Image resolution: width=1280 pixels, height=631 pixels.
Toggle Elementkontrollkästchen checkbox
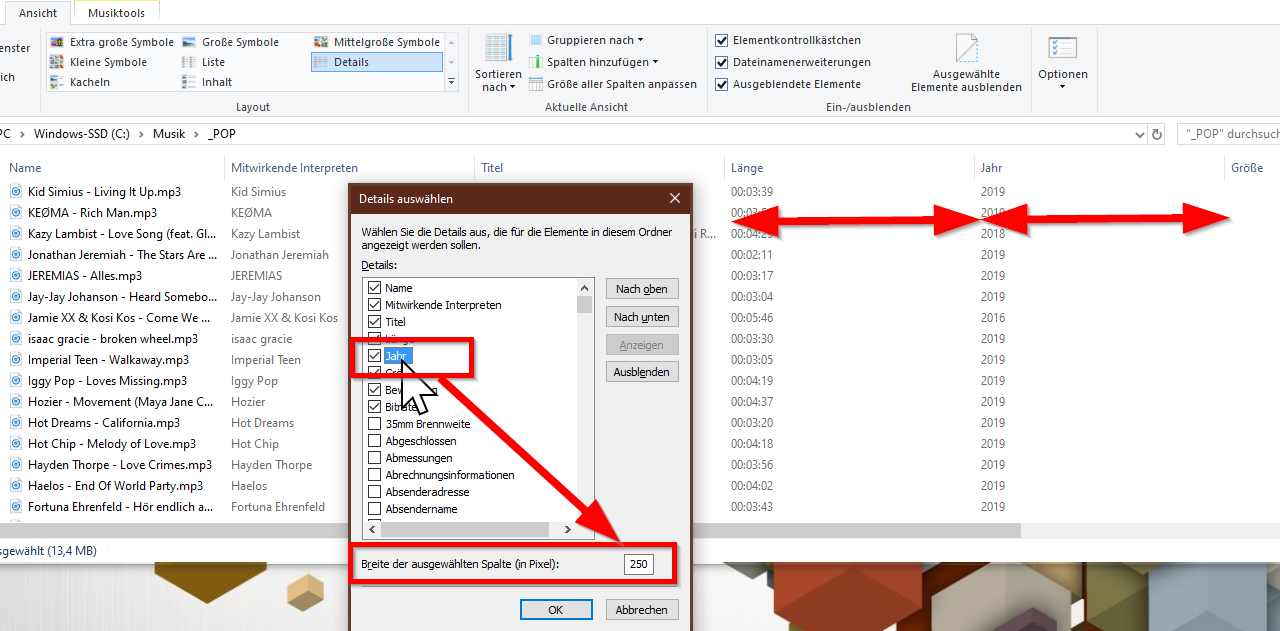click(x=722, y=40)
